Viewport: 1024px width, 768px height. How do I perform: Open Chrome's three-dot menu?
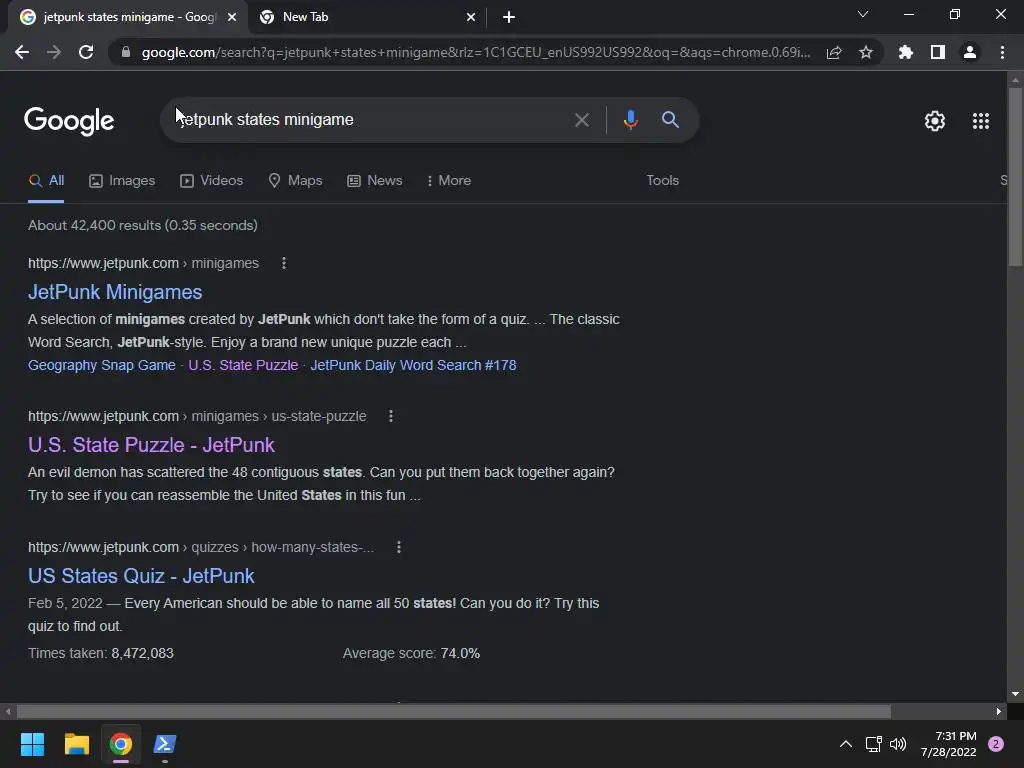click(1002, 52)
